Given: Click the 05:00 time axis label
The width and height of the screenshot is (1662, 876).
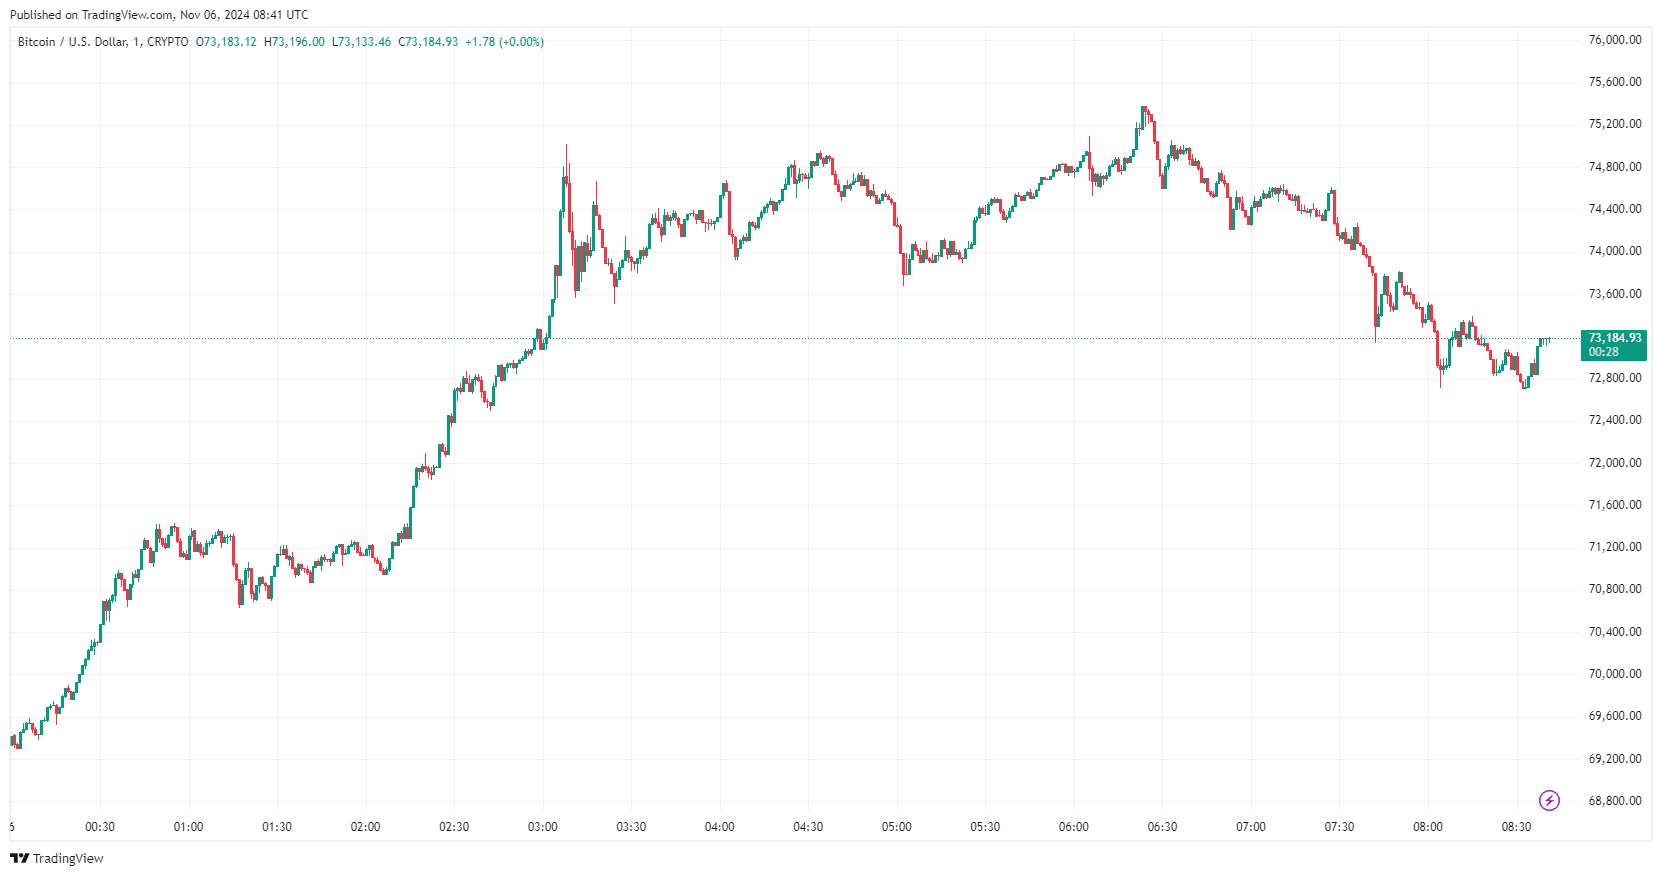Looking at the screenshot, I should coord(896,827).
